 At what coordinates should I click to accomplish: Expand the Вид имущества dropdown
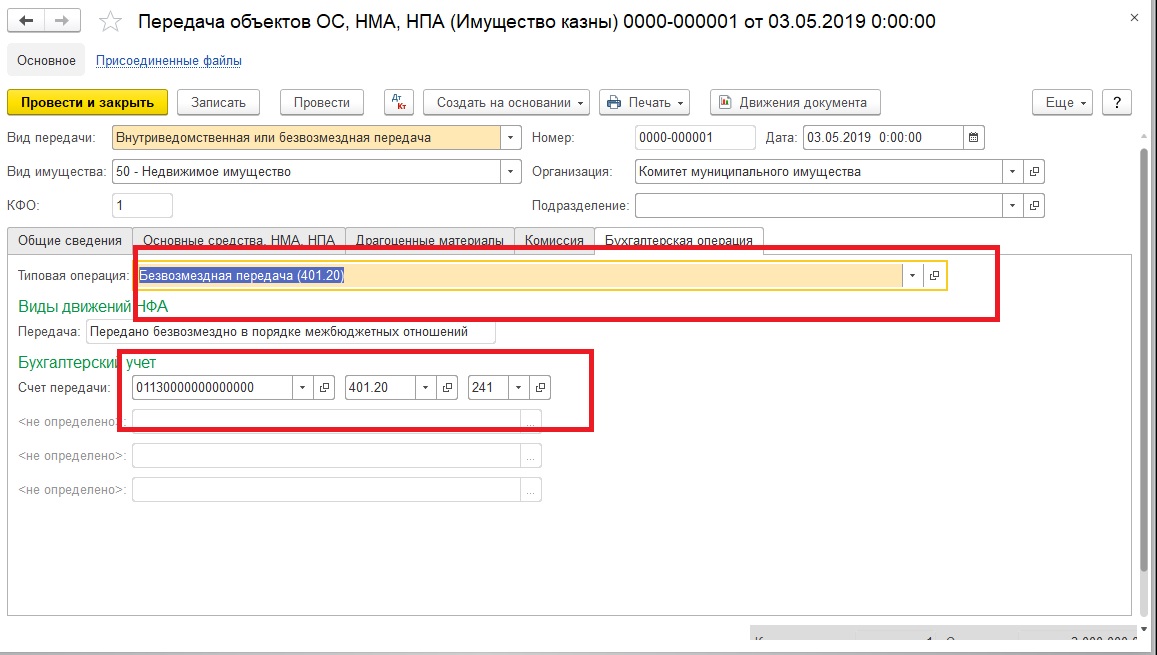tap(511, 171)
